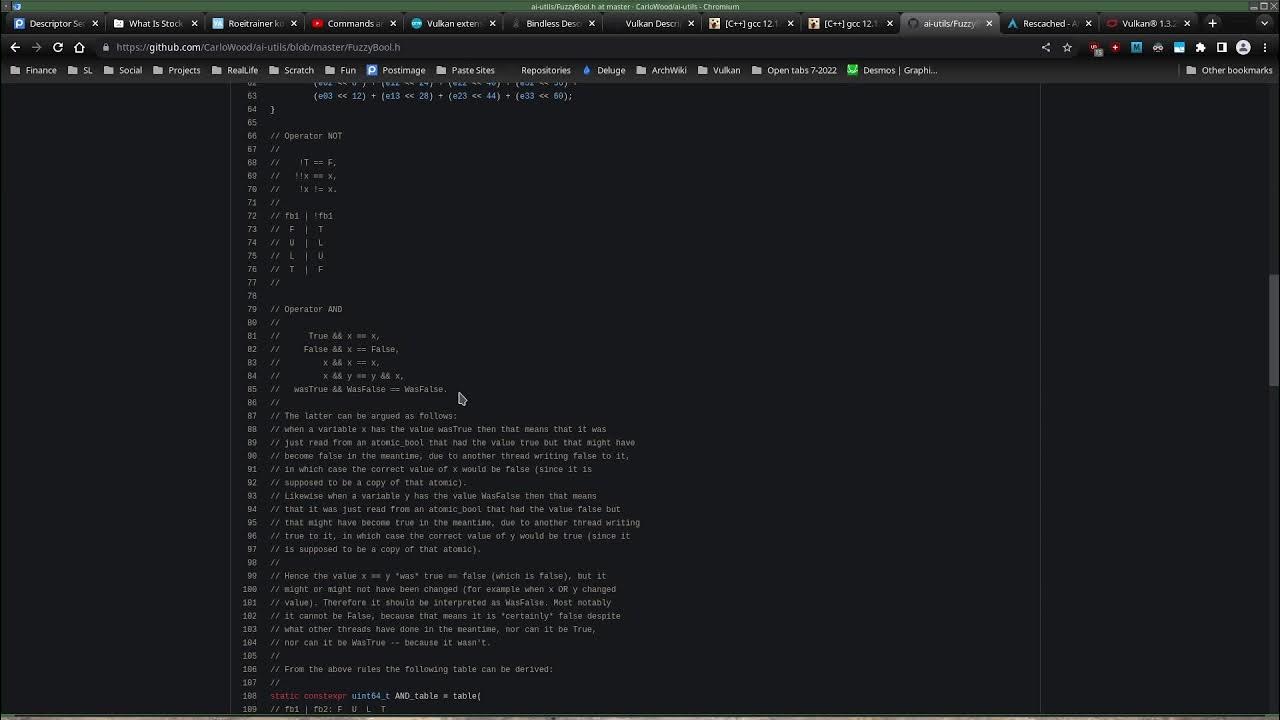The image size is (1280, 720).
Task: Close the Descriptor Set tab
Action: [x=95, y=23]
